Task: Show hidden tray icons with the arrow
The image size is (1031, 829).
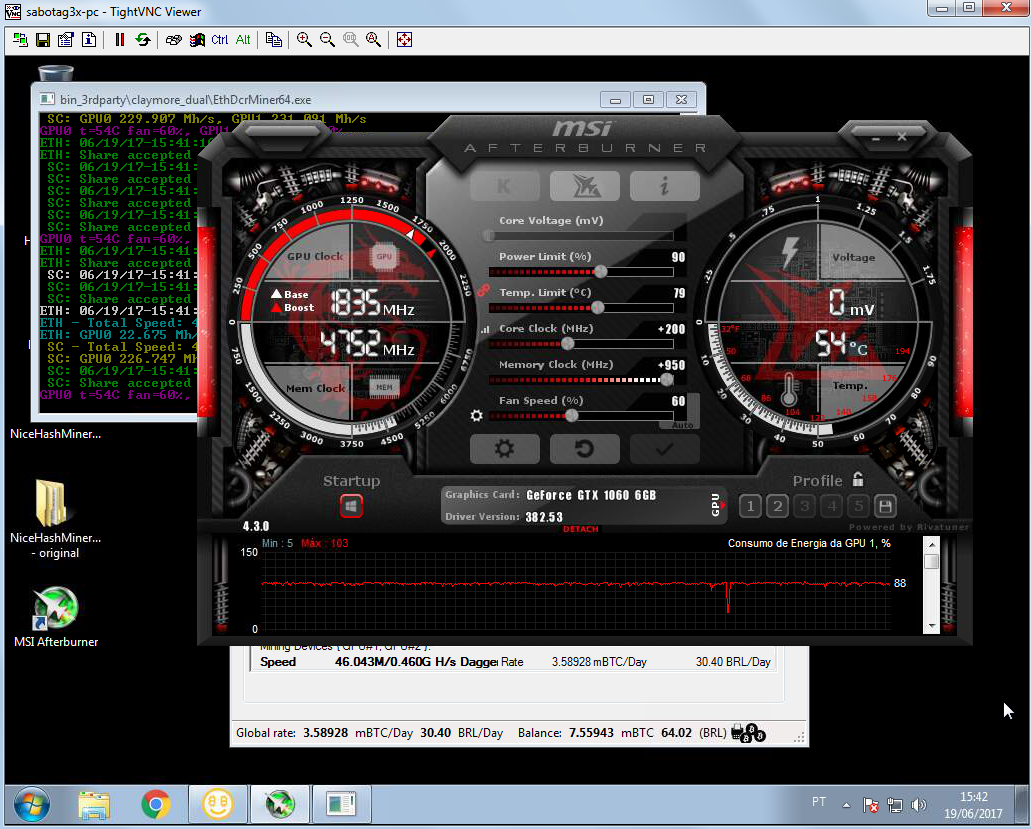Action: click(x=846, y=805)
